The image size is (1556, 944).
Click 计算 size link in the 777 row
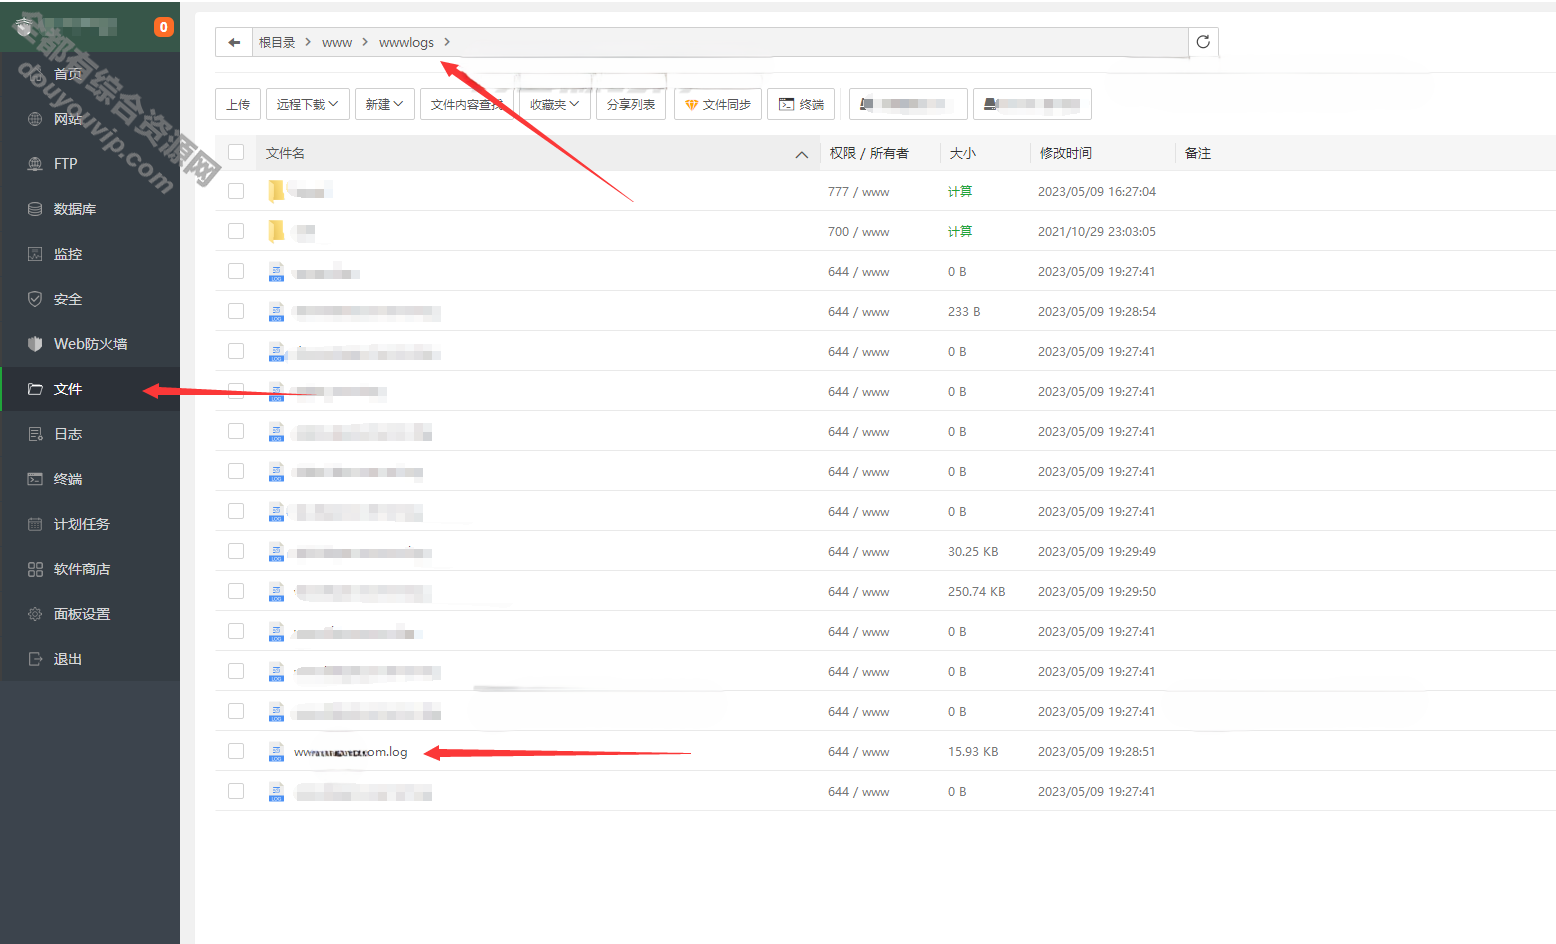click(x=960, y=191)
